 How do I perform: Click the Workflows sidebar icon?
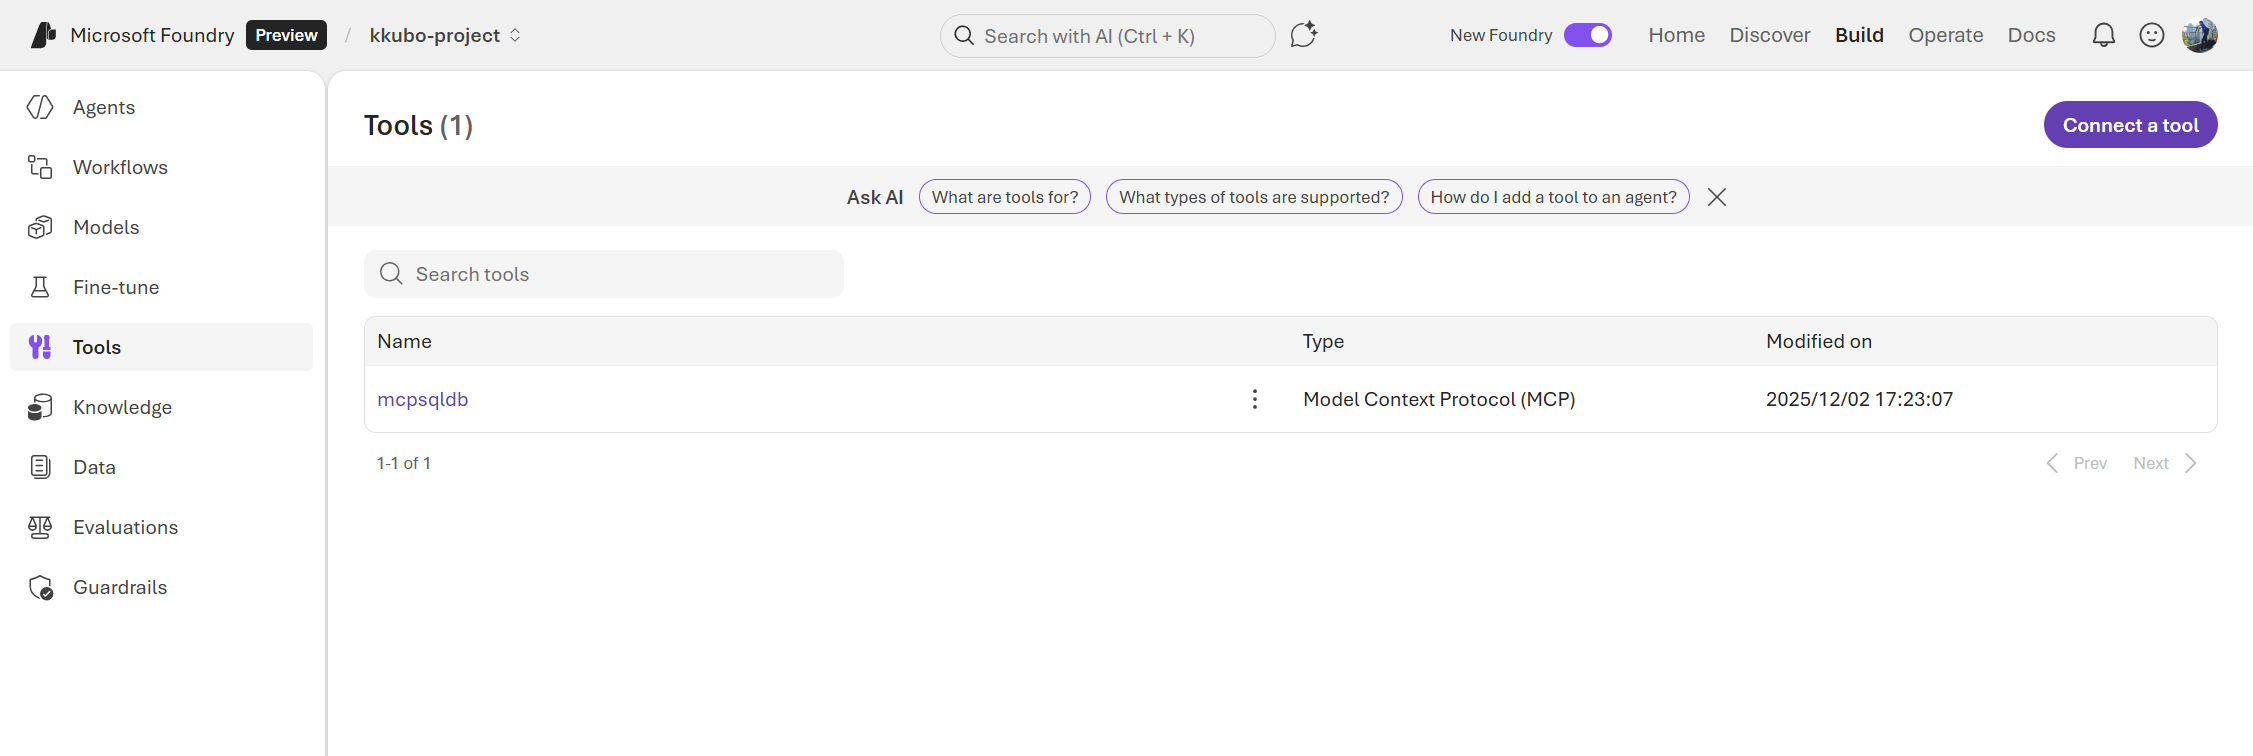coord(40,167)
